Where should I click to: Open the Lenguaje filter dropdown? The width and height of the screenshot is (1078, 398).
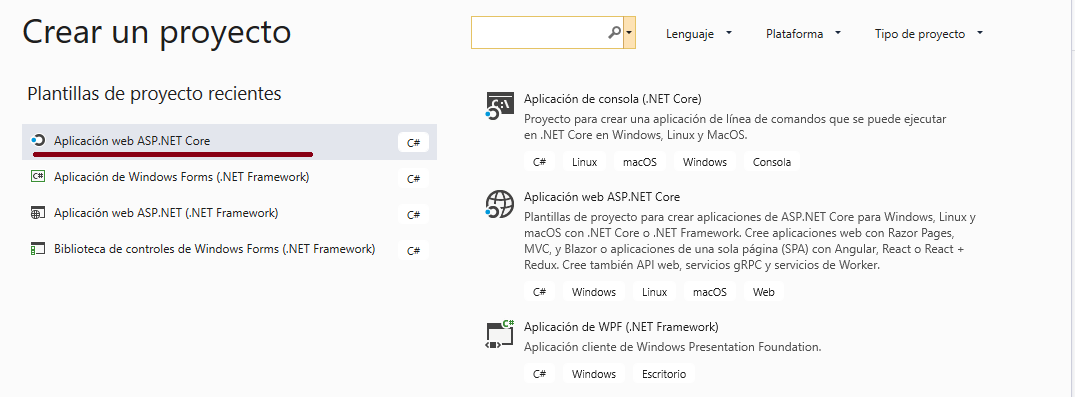tap(698, 34)
